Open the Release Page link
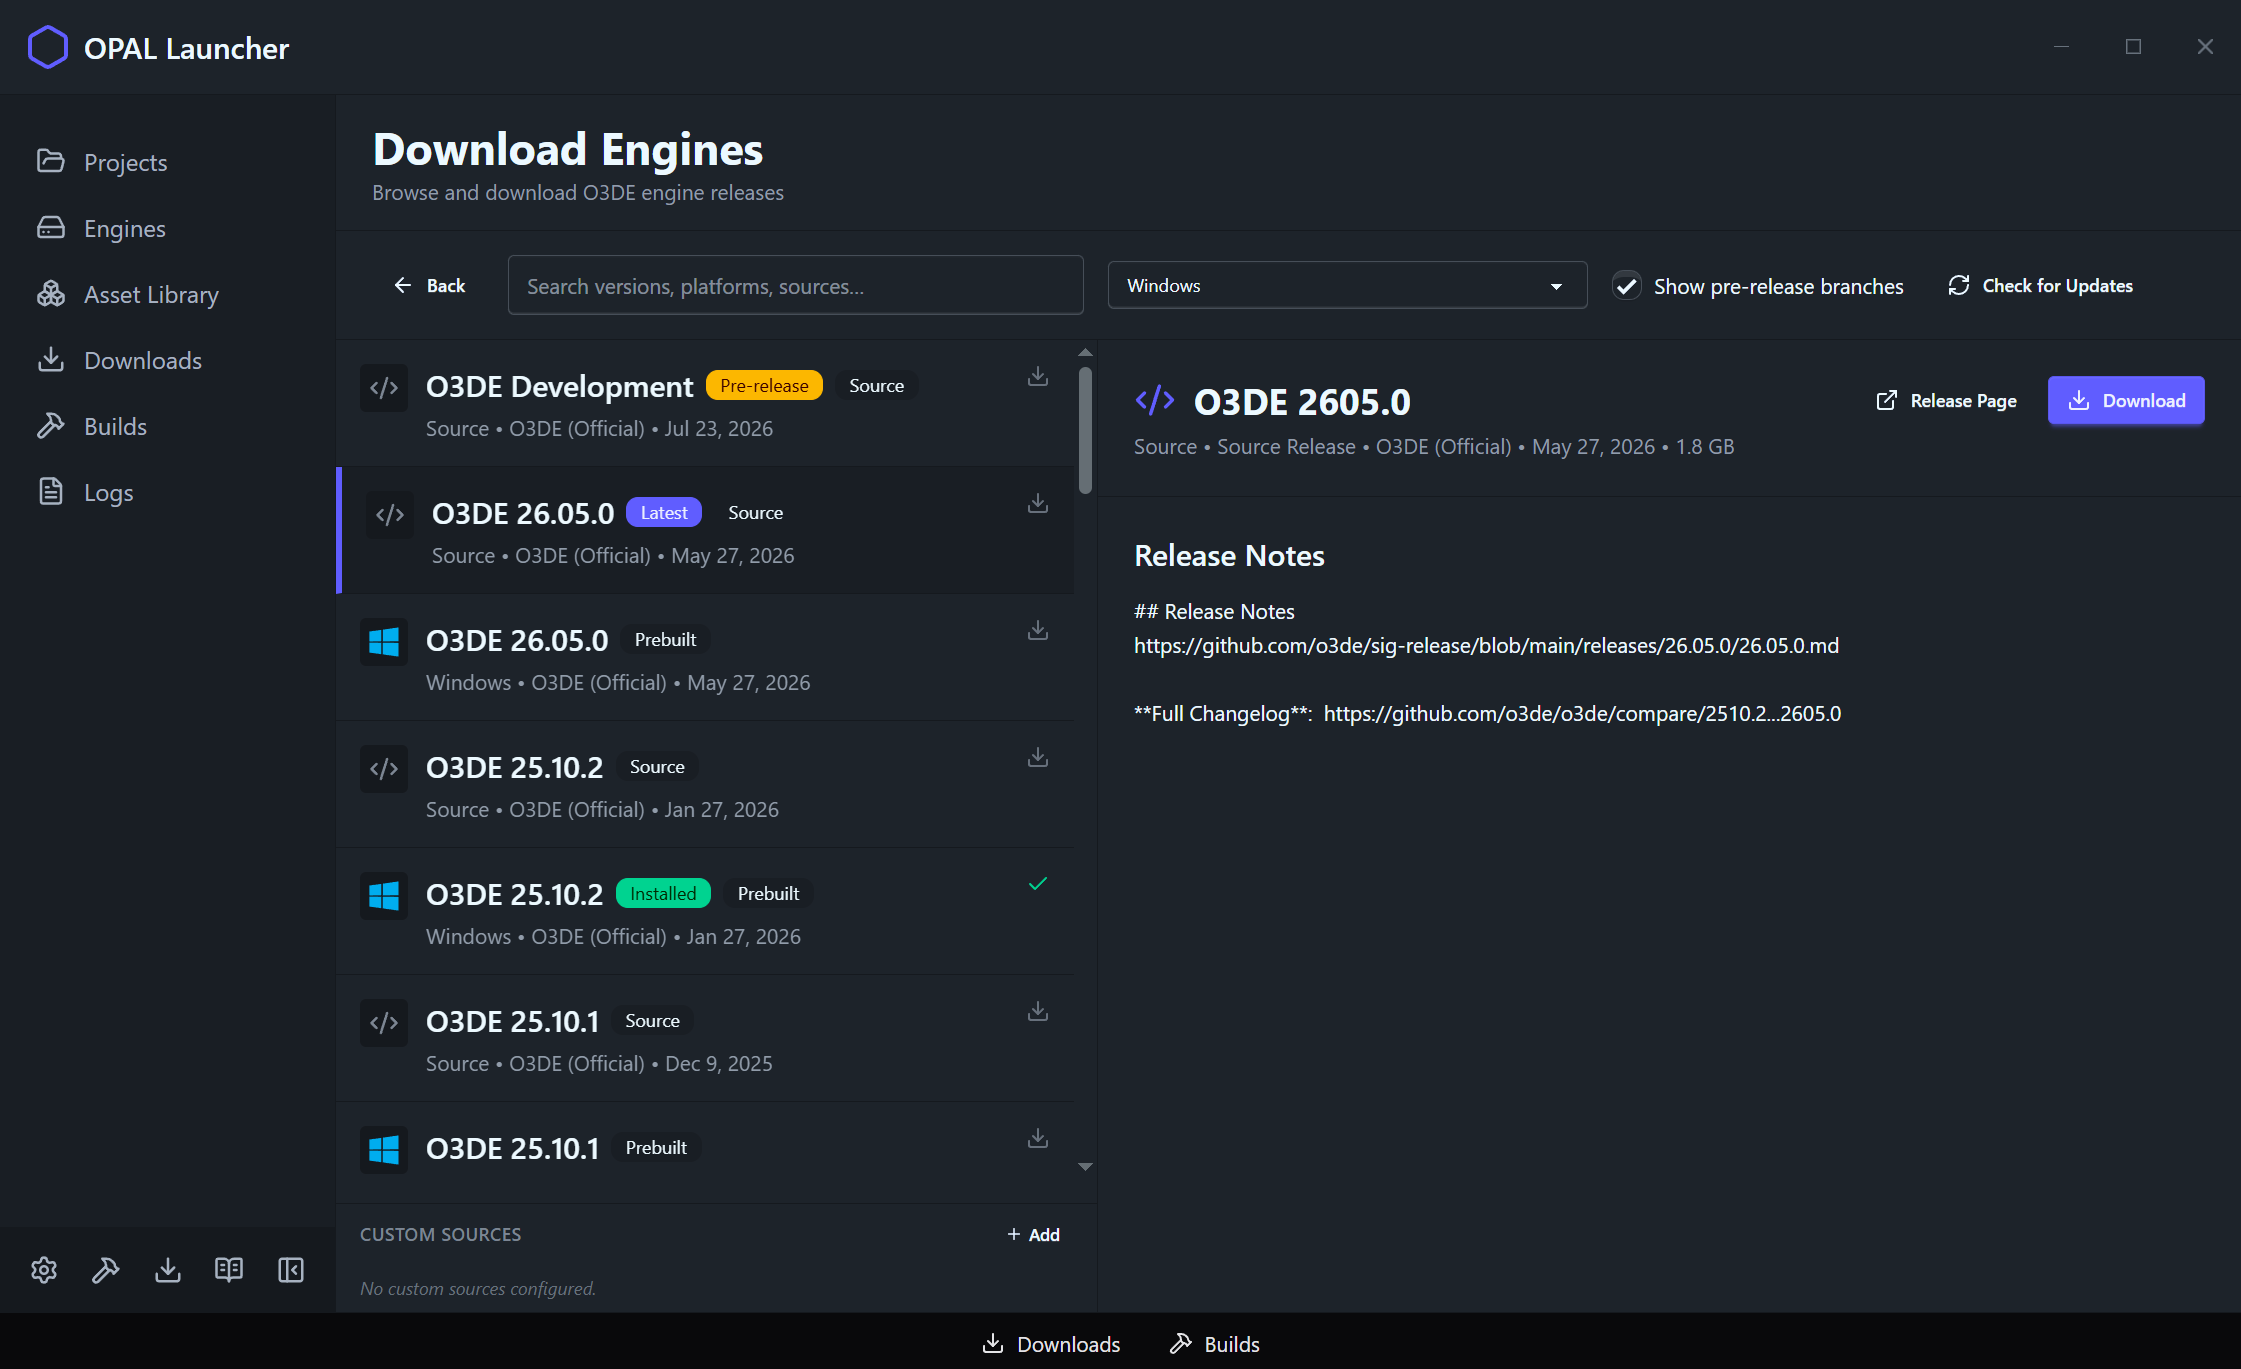Screen dimensions: 2241x1369 [1946, 401]
